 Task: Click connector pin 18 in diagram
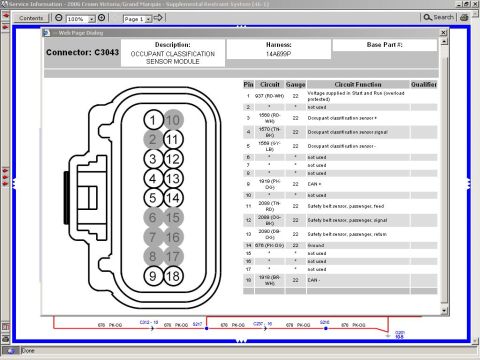[173, 276]
